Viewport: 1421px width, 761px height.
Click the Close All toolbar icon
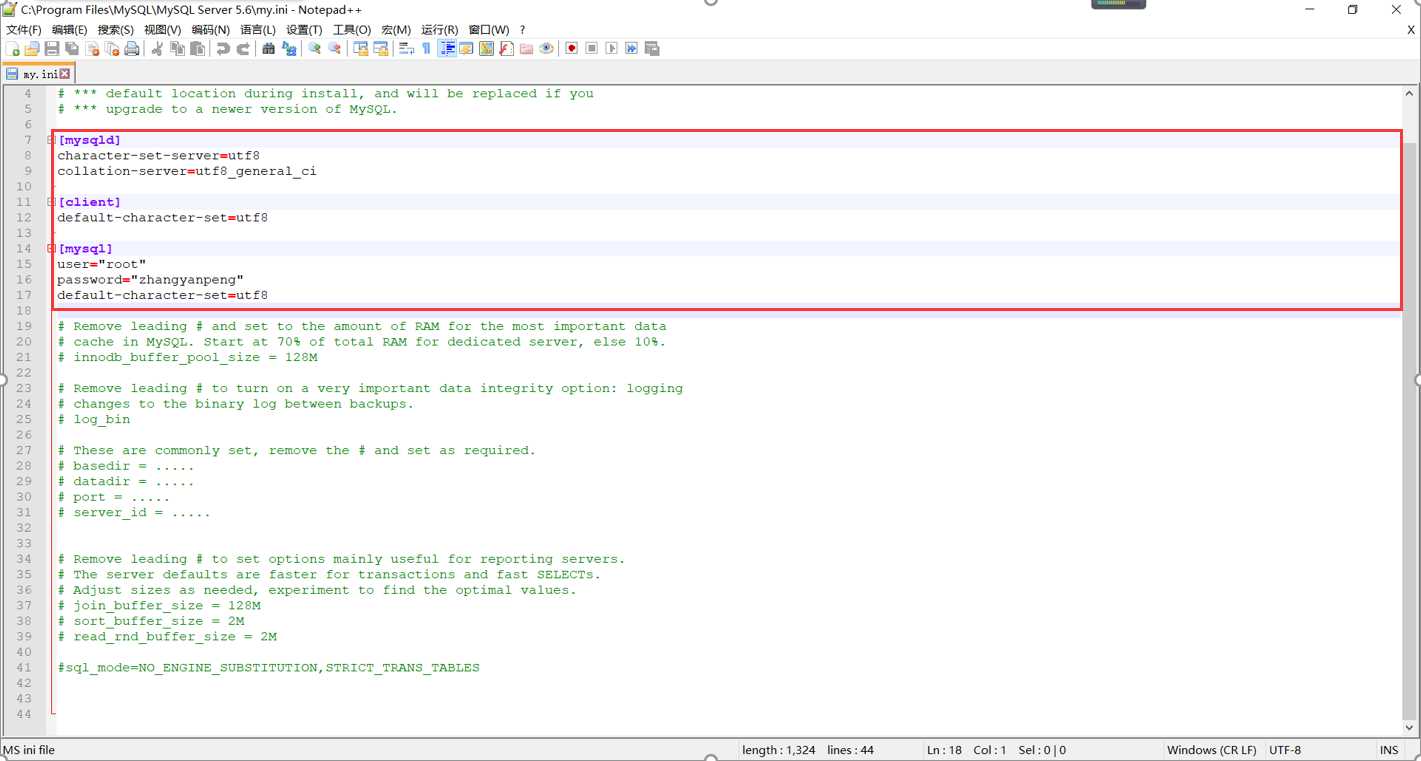coord(112,48)
